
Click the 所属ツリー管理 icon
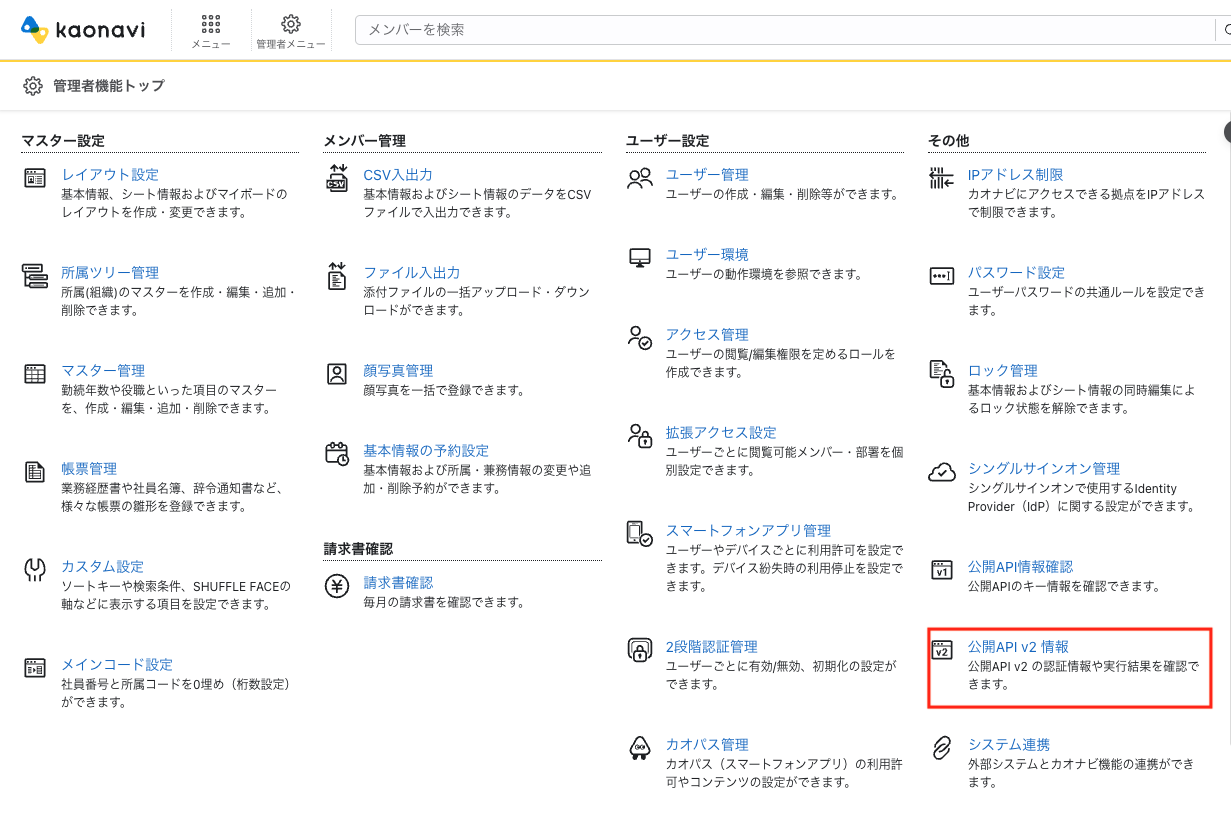[35, 276]
